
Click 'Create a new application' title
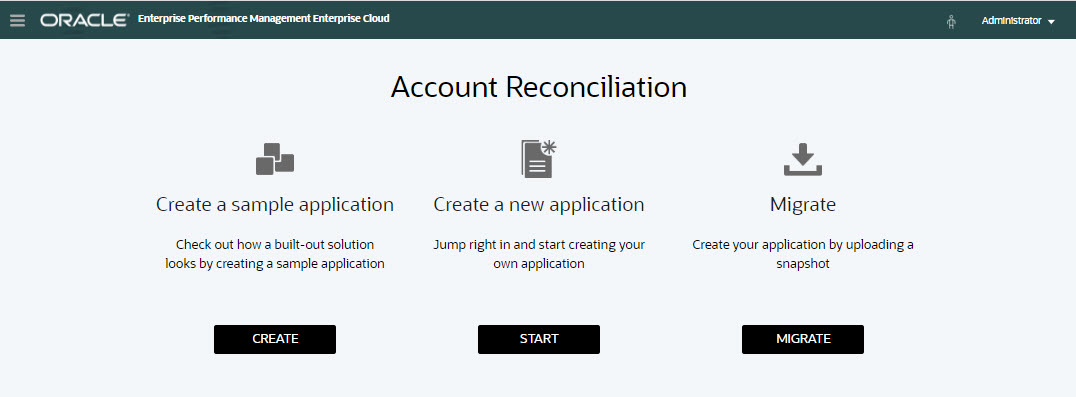[539, 204]
